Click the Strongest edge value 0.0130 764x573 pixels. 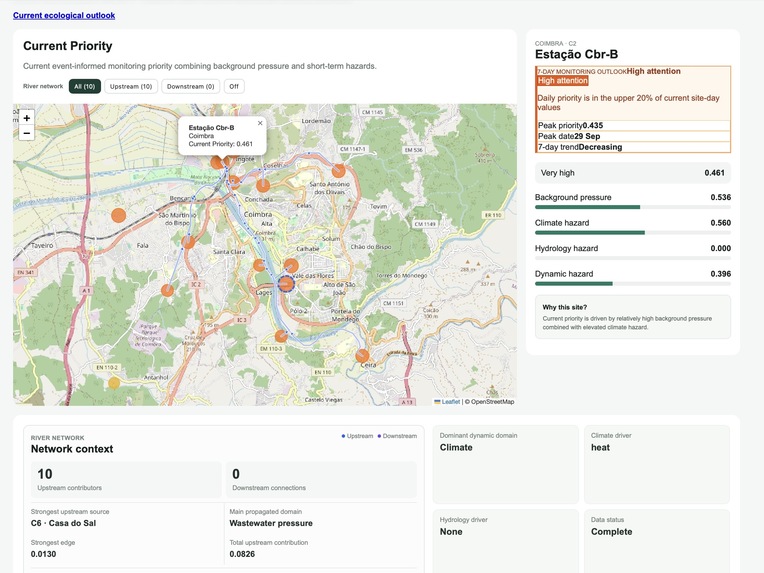click(43, 554)
